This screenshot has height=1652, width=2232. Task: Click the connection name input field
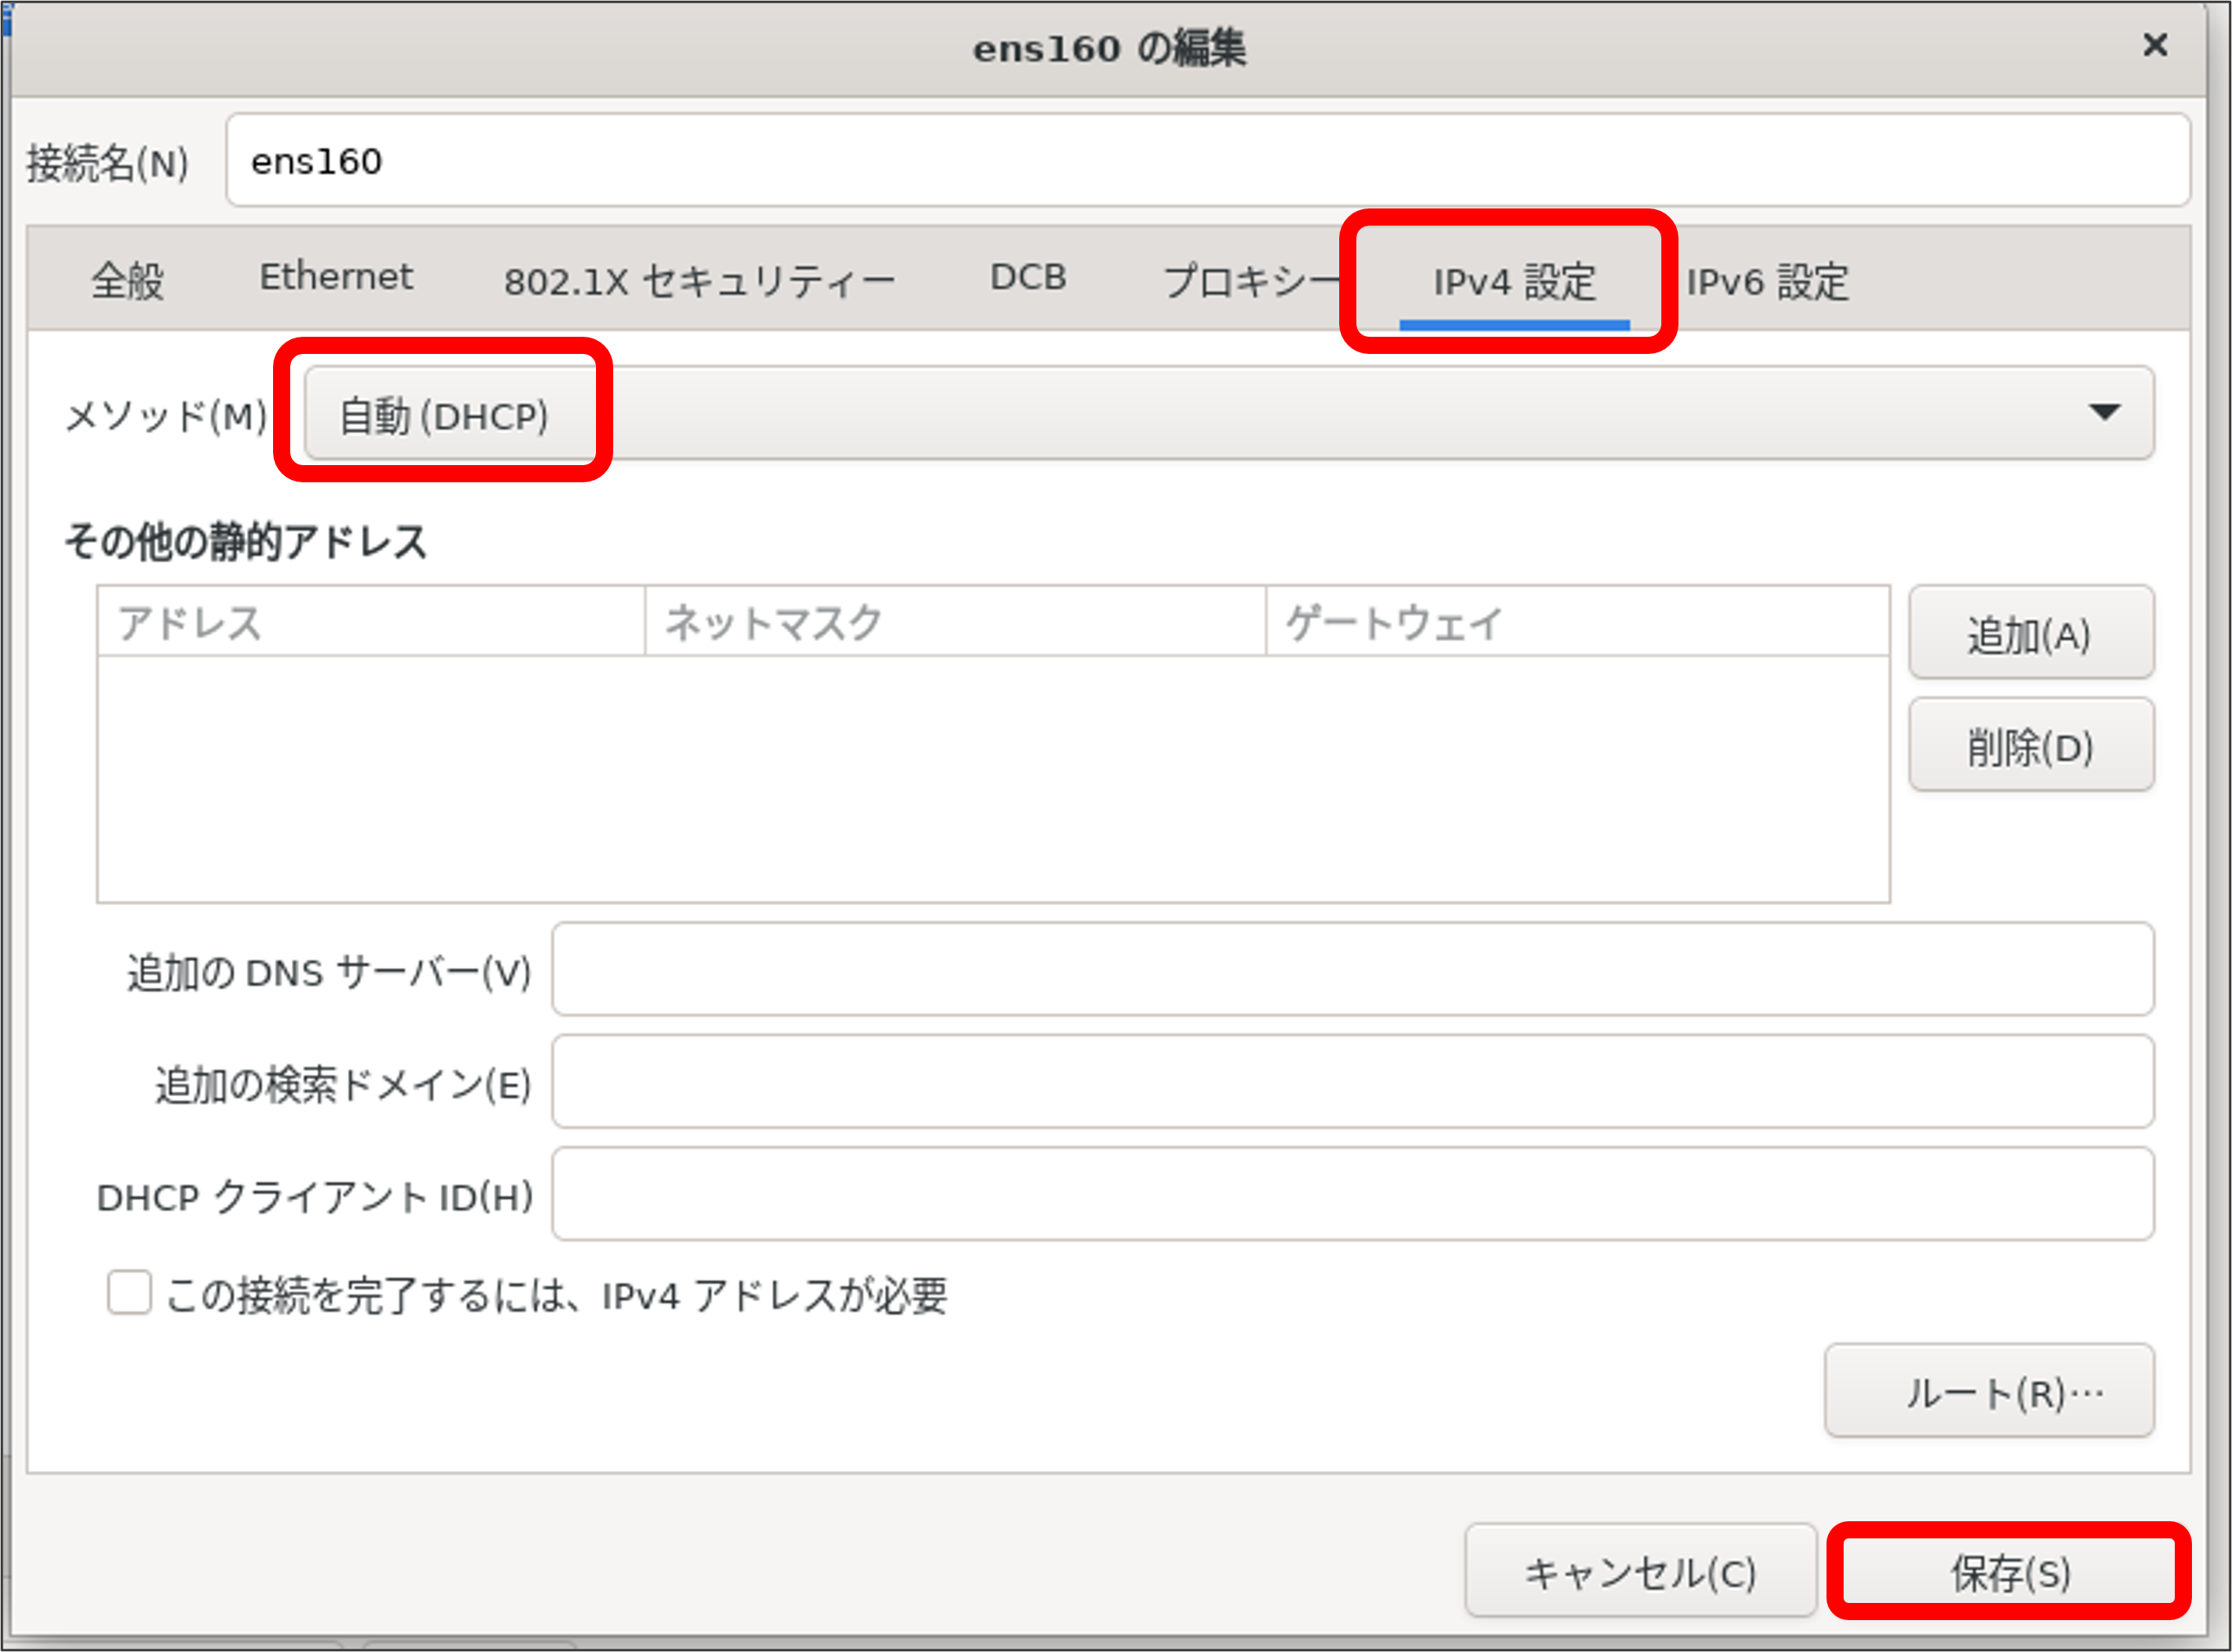click(x=1207, y=161)
